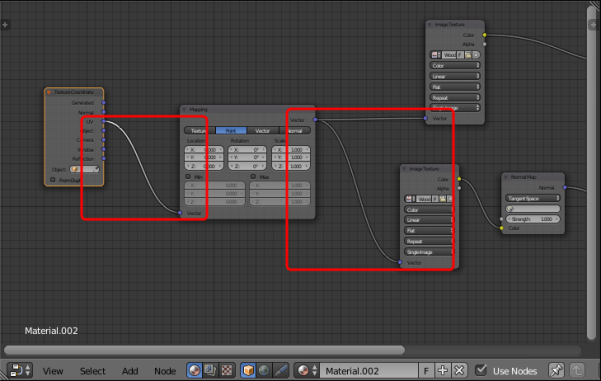The image size is (601, 381).
Task: Click upper Image Texture Vector input socket
Action: click(x=425, y=118)
